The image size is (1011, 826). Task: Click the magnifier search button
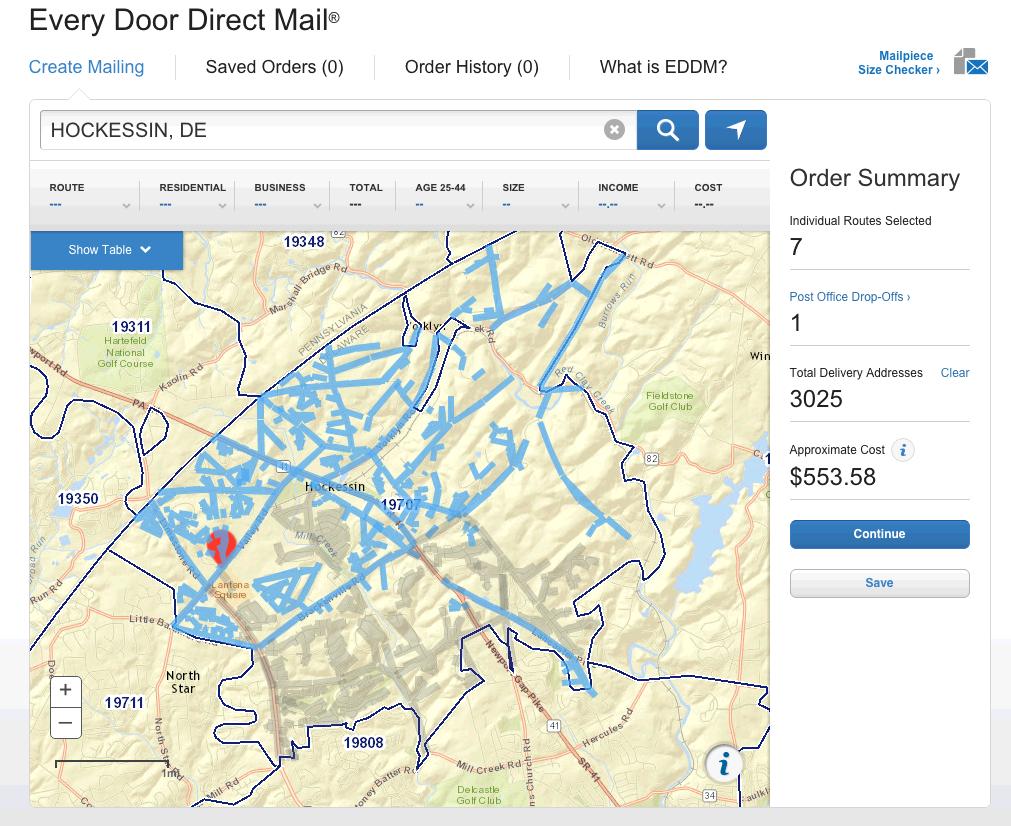click(667, 130)
